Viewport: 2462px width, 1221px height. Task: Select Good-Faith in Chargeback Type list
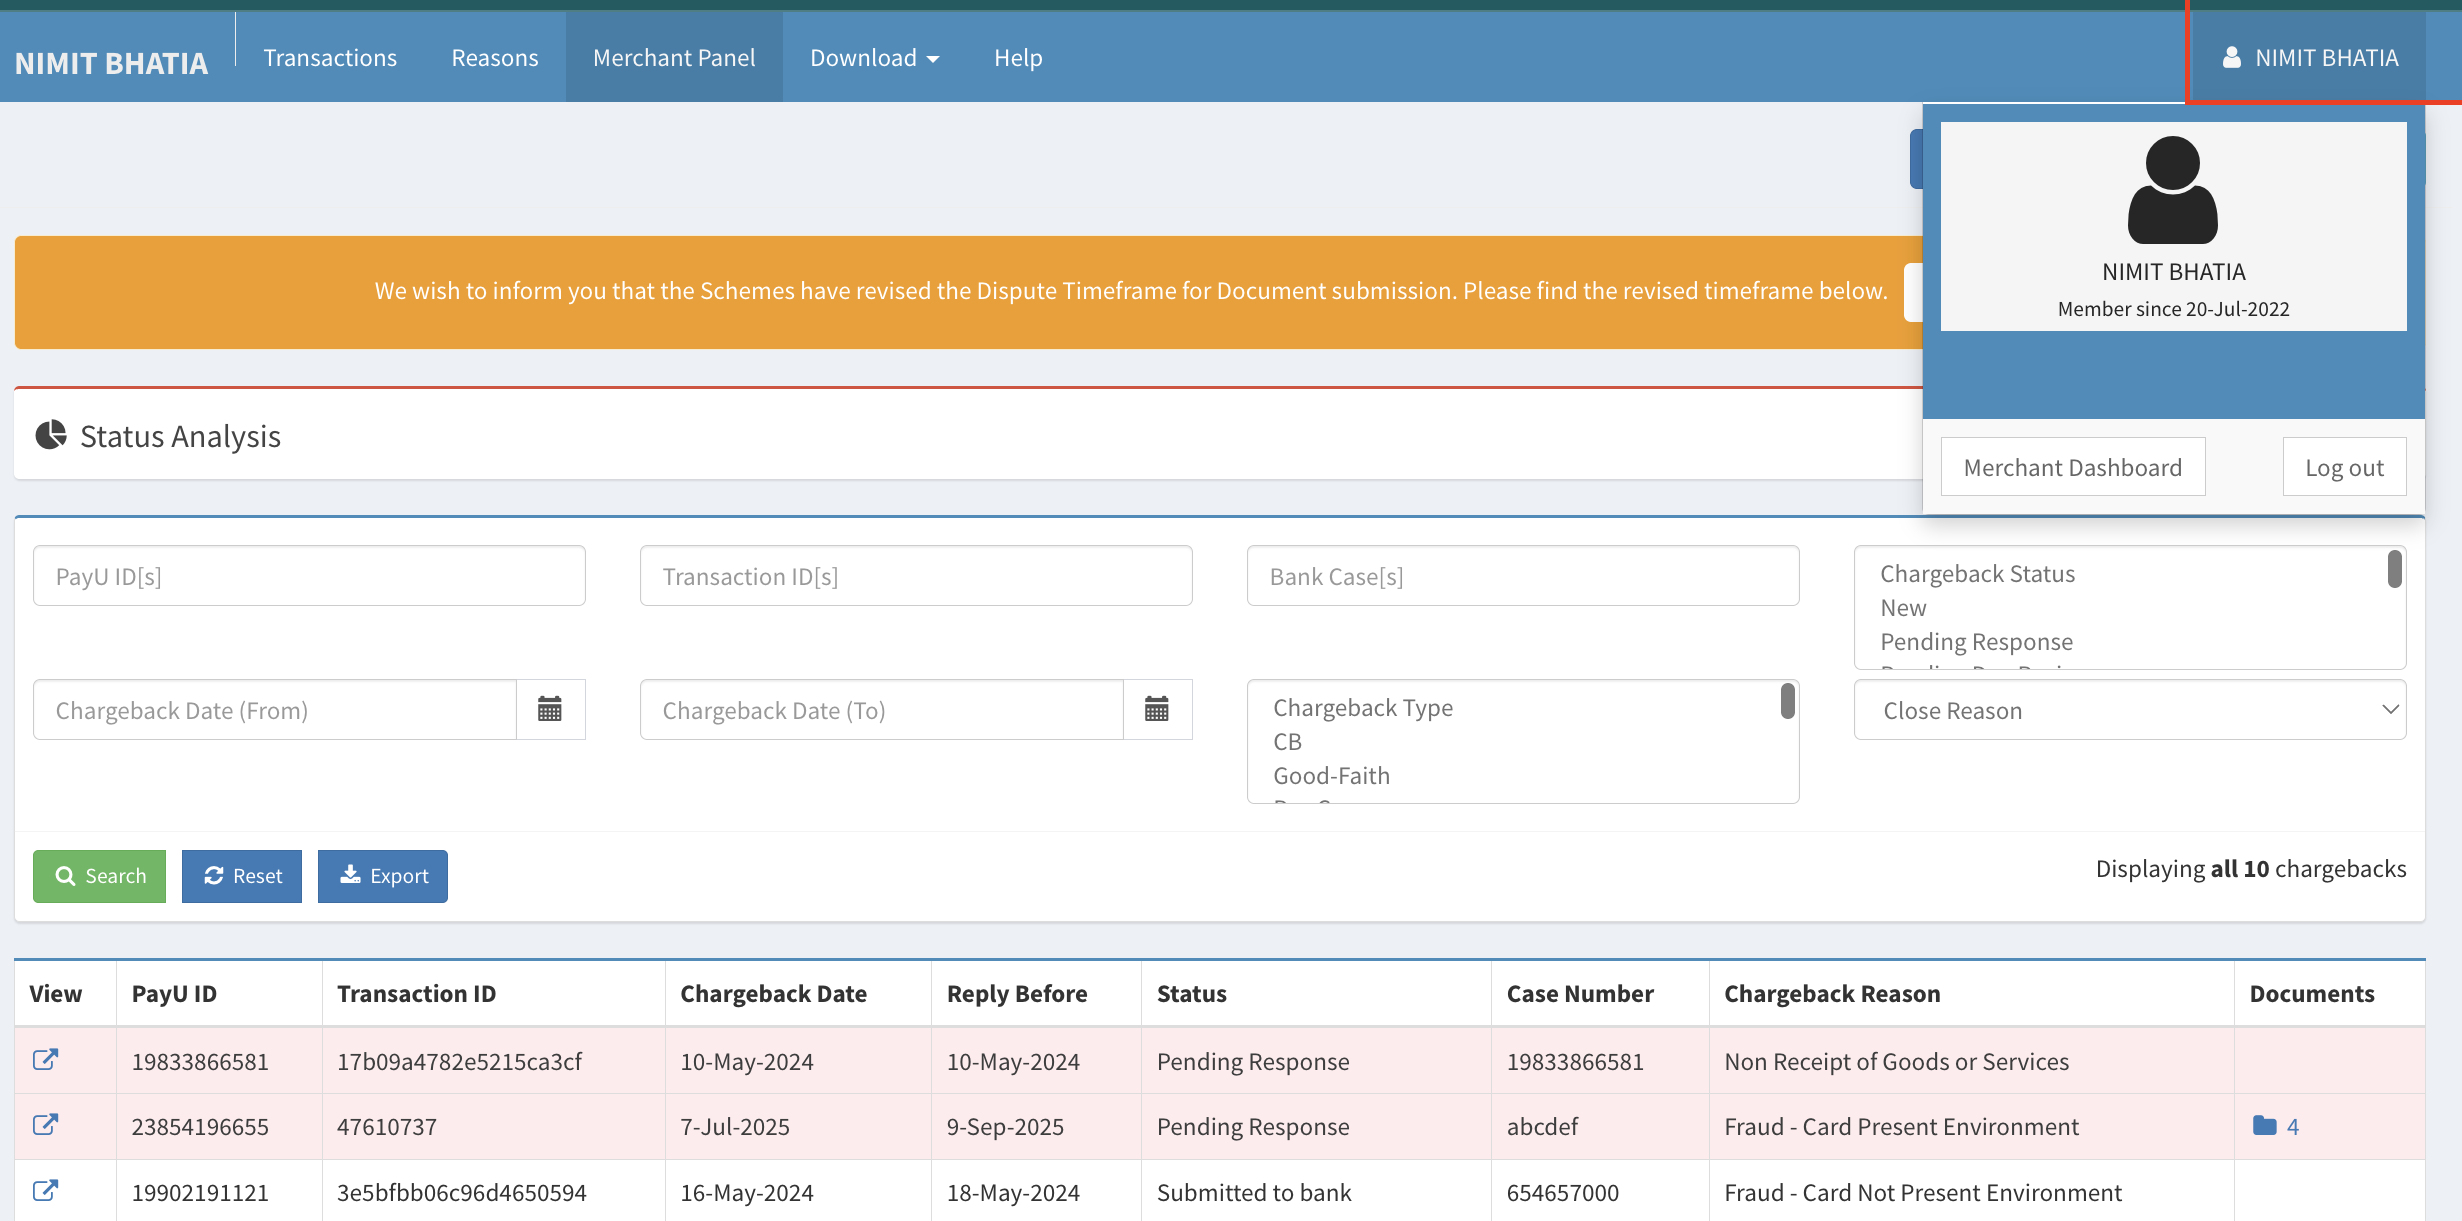click(1331, 776)
